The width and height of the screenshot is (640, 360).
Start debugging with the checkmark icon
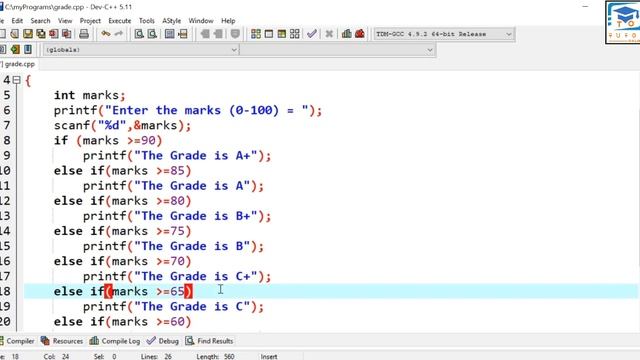pyautogui.click(x=312, y=34)
